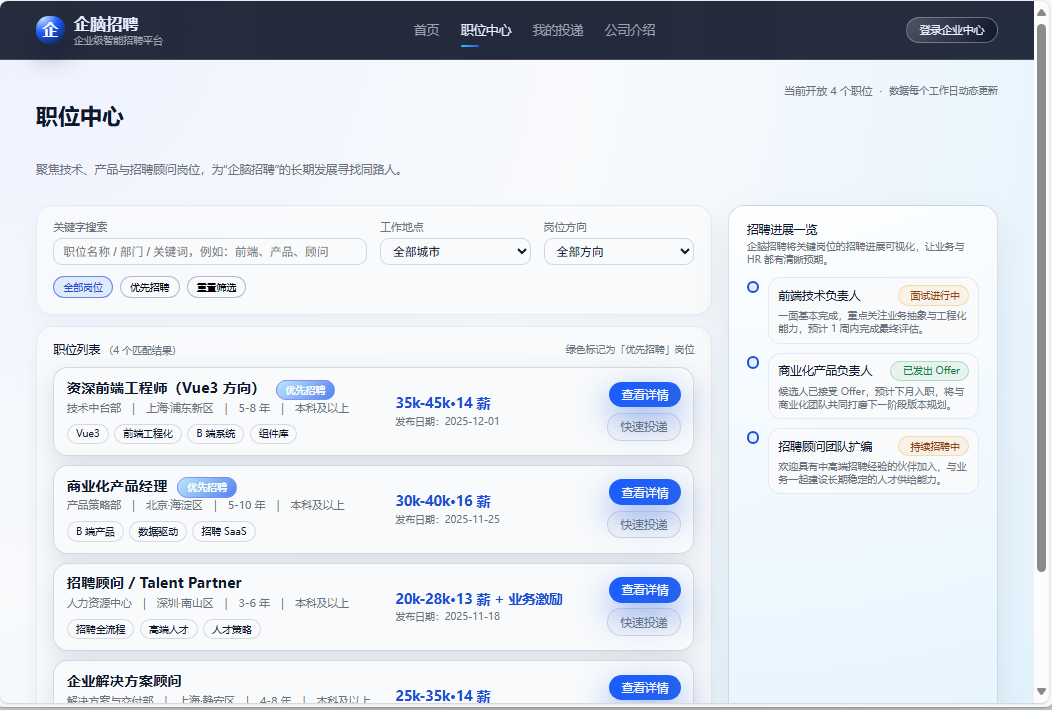Click timeline dot beside 前端技术负责人
1052x710 pixels.
pos(753,287)
